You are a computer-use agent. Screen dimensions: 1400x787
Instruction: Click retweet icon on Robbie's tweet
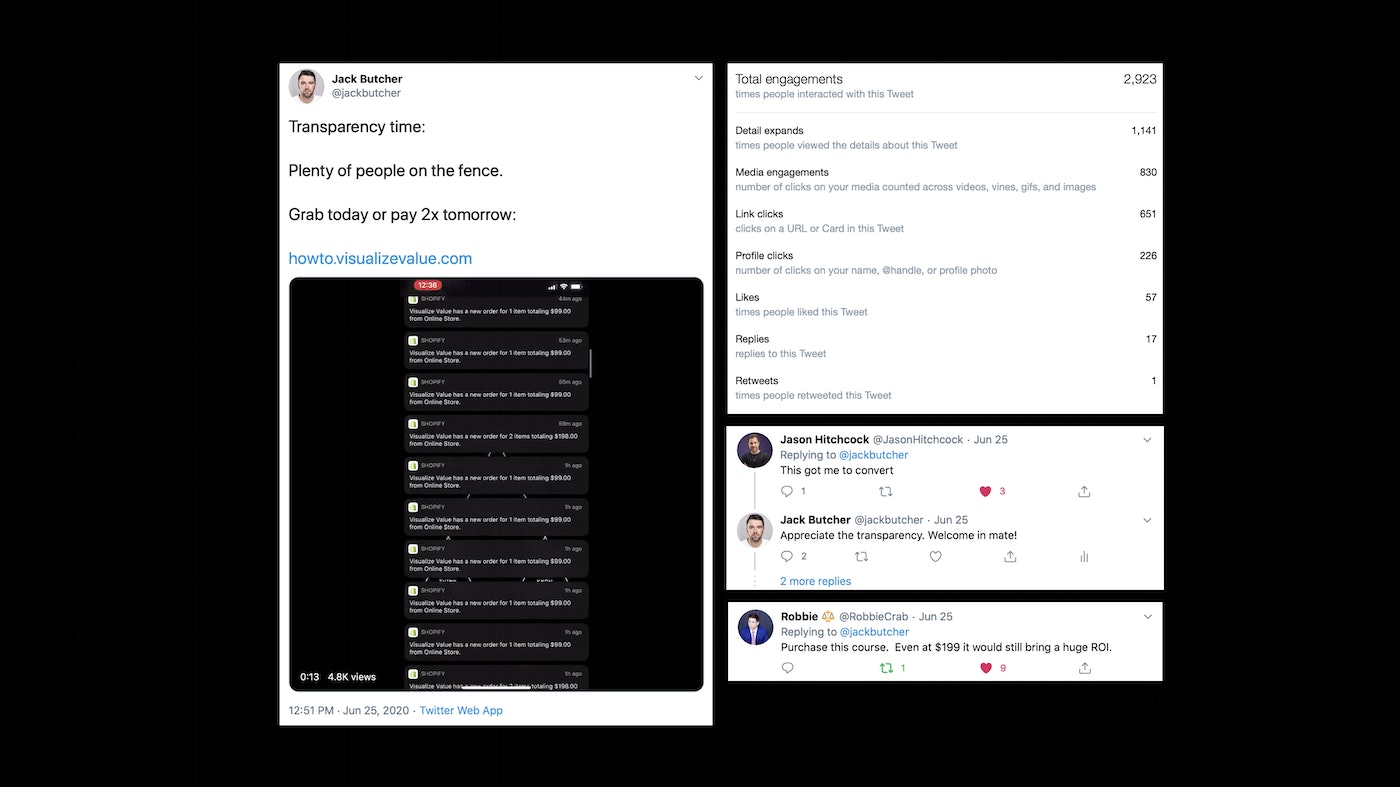(886, 668)
